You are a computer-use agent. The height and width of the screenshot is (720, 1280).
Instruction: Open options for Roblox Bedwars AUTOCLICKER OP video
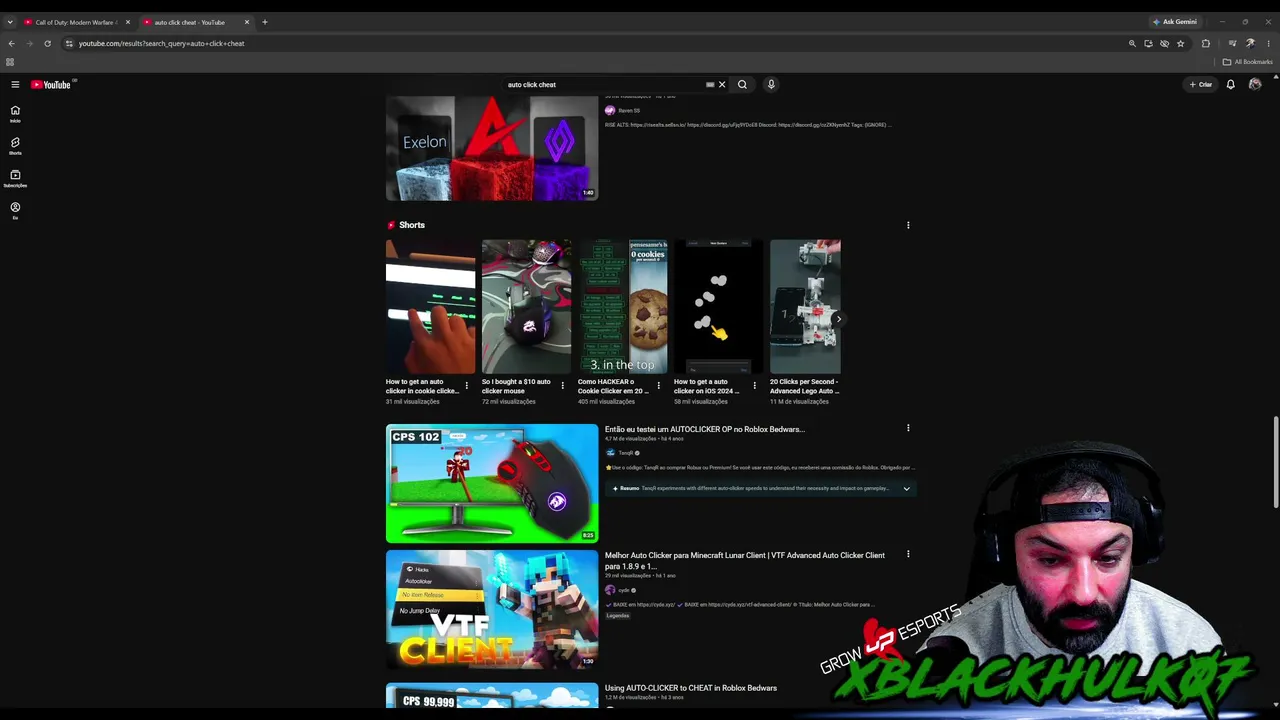pyautogui.click(x=908, y=429)
